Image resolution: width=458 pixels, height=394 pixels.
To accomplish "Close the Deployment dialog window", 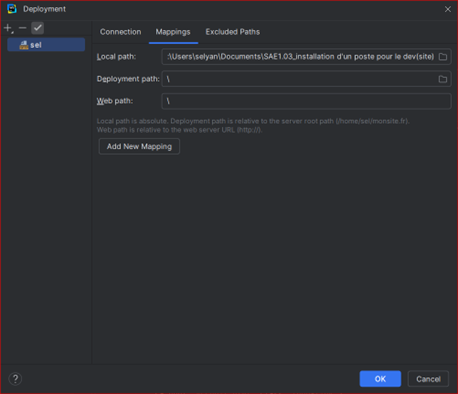I will pos(448,9).
